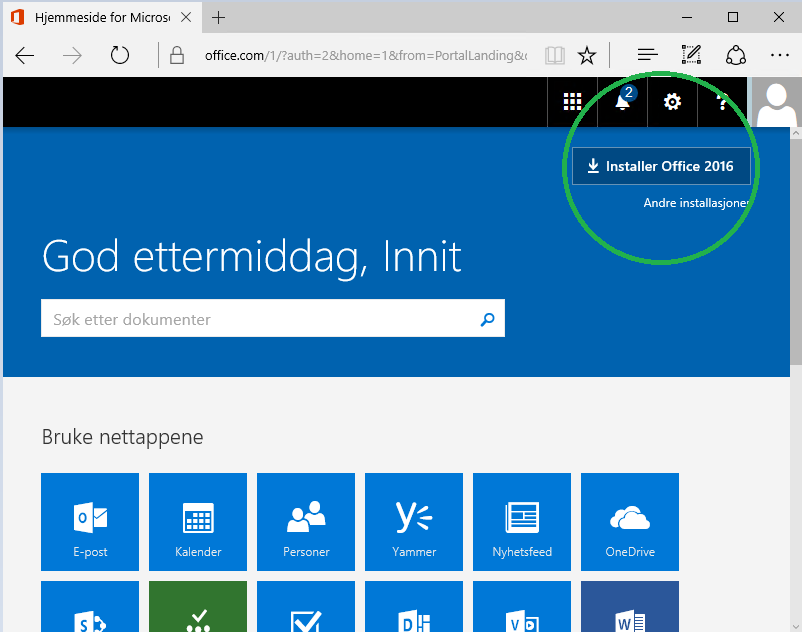This screenshot has width=802, height=632.
Task: Open the browser More actions menu
Action: pyautogui.click(x=779, y=55)
